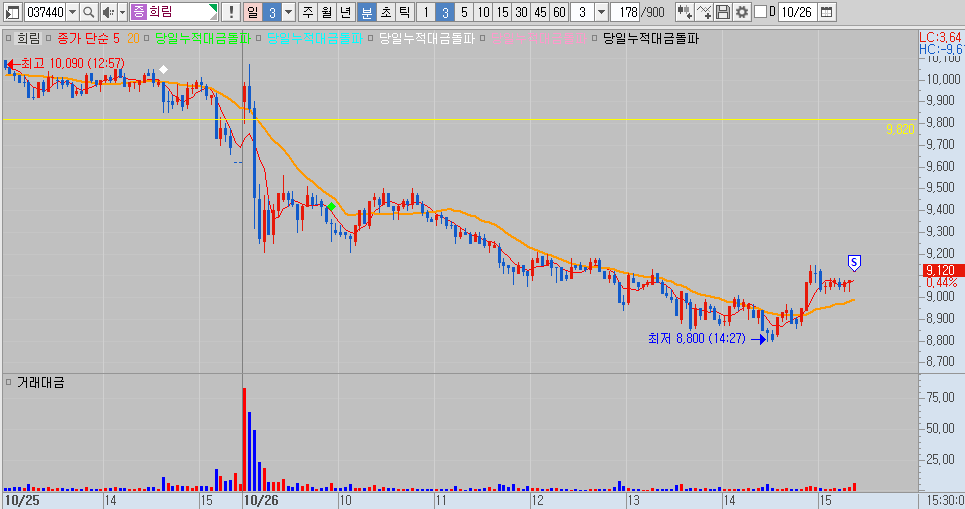
Task: Click the 거래대금 volume panel title
Action: tap(41, 382)
